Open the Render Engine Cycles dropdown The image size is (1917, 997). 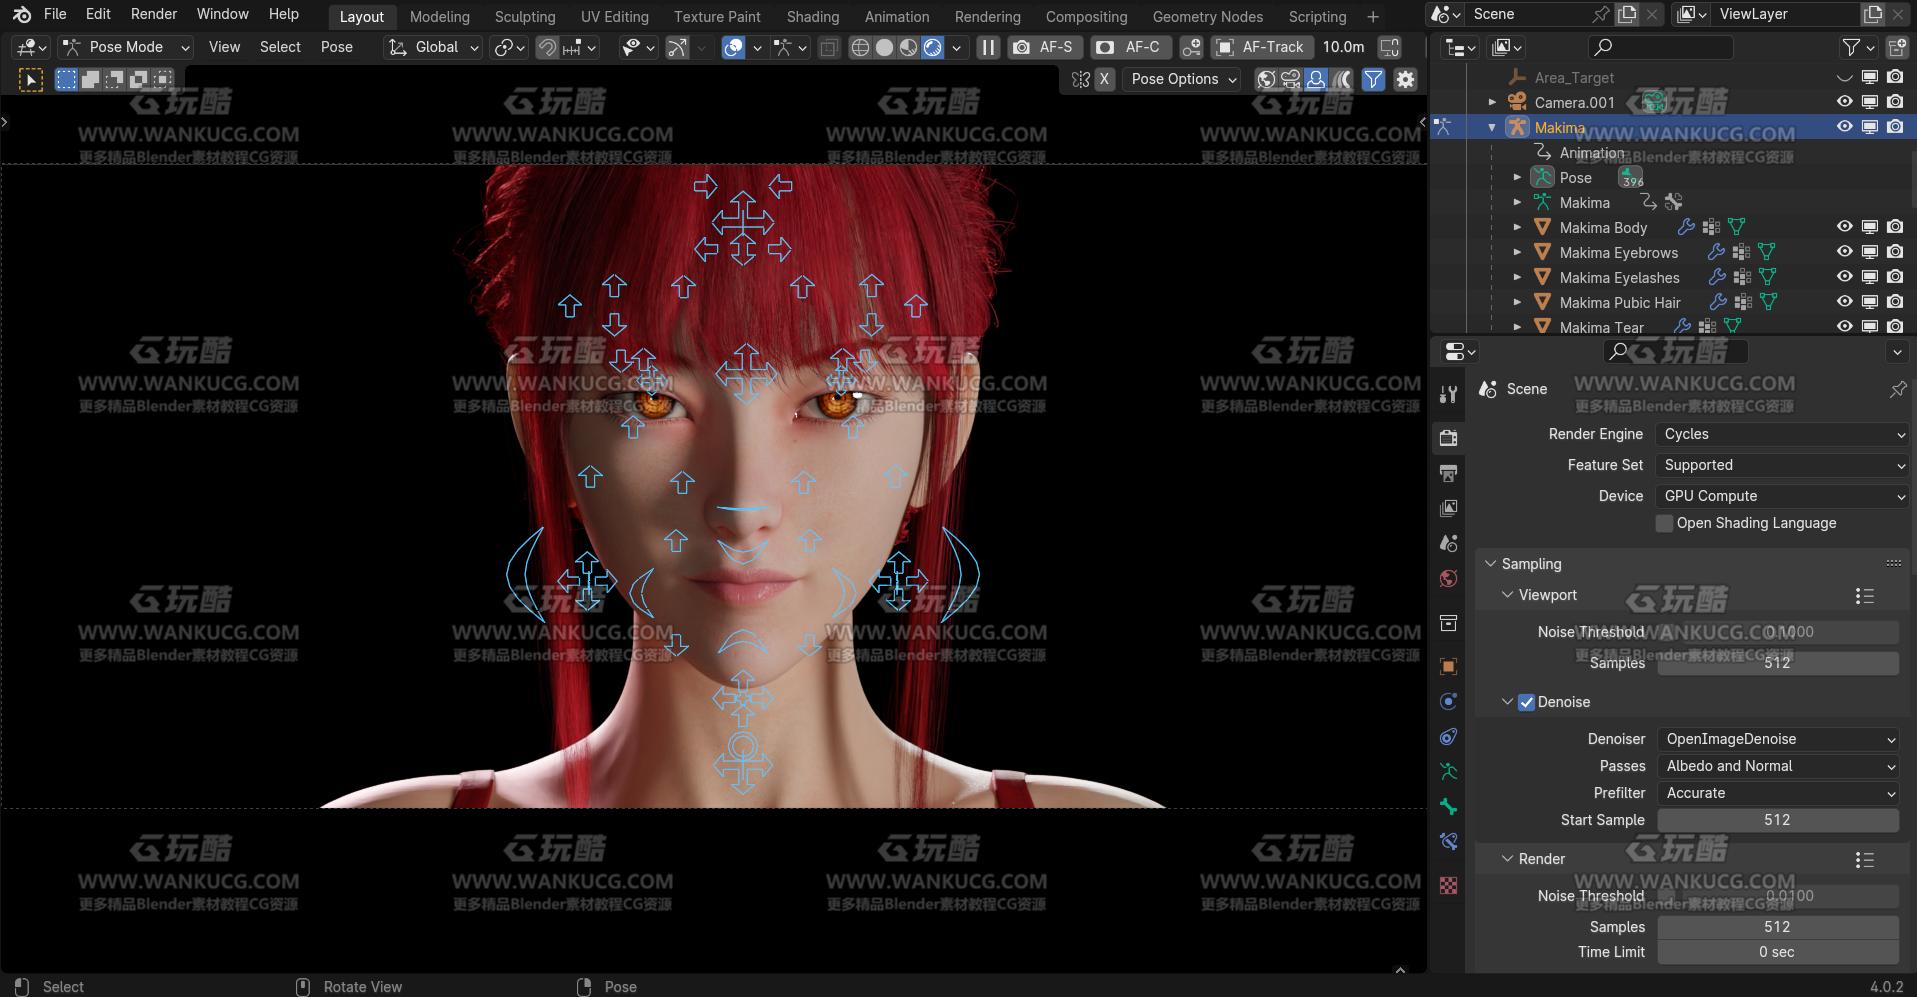1783,434
